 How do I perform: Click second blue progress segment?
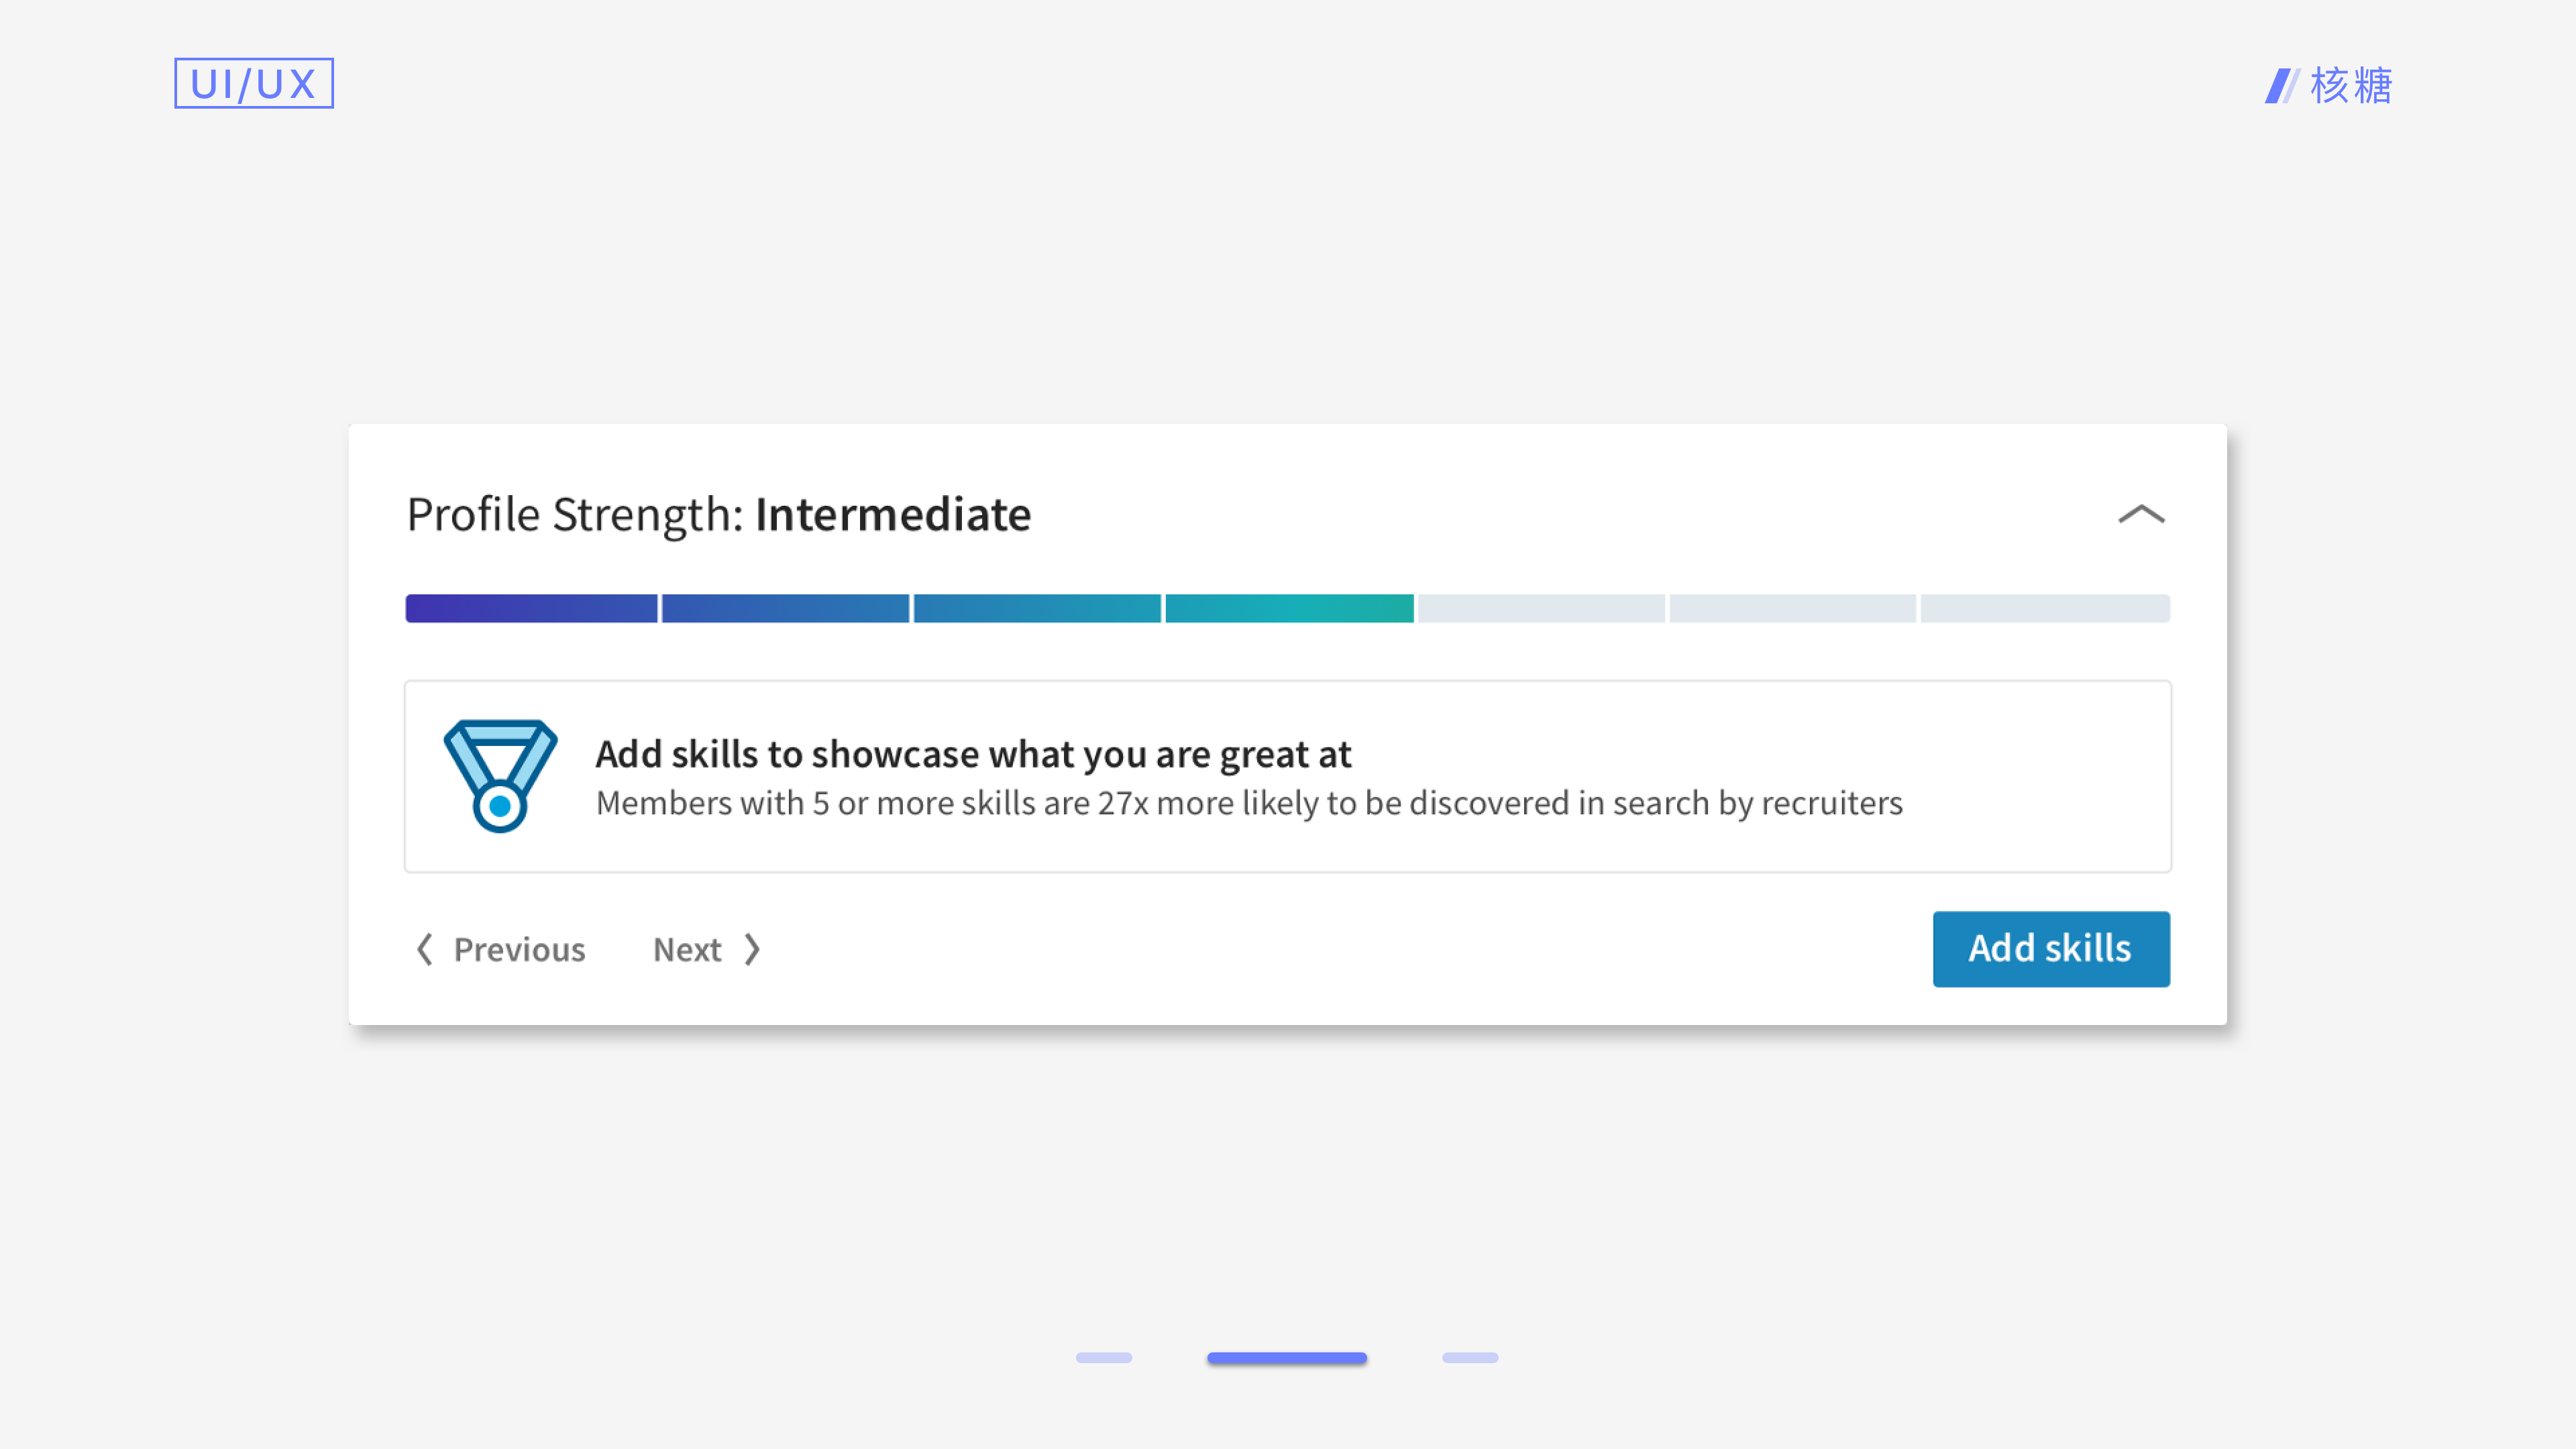pos(785,608)
